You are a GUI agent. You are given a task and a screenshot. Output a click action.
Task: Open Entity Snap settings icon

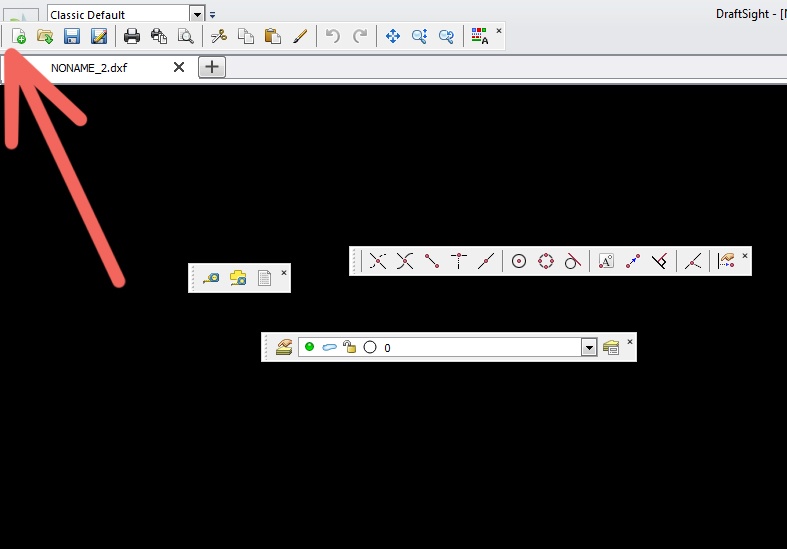[726, 261]
